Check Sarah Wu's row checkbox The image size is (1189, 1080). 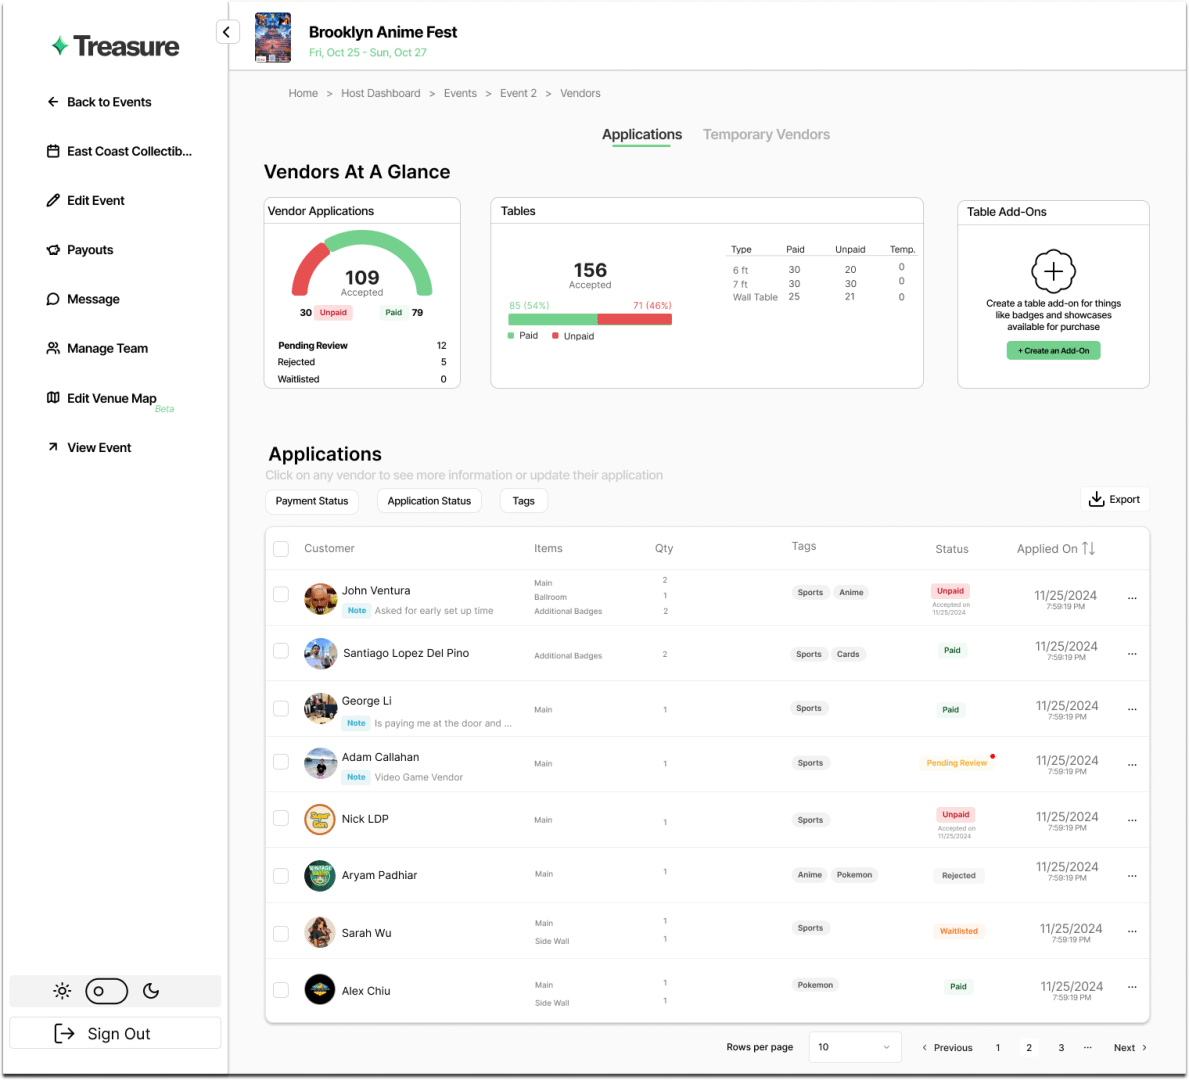281,933
